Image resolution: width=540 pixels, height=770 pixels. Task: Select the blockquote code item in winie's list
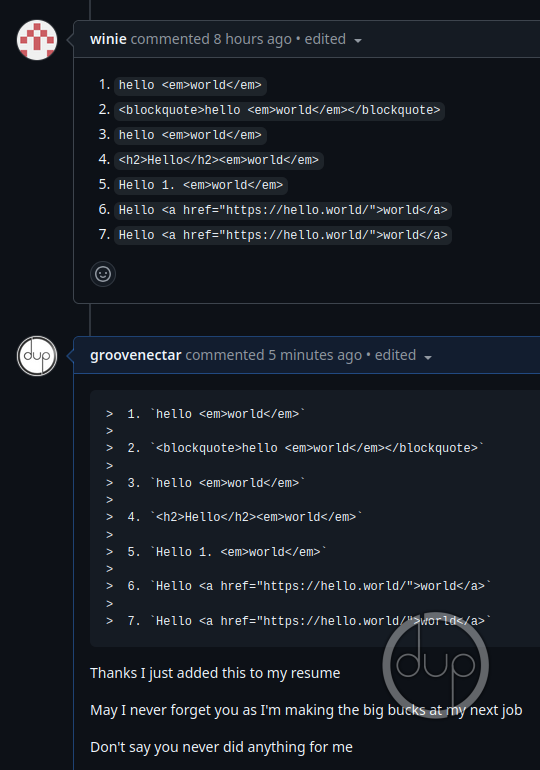click(x=279, y=110)
